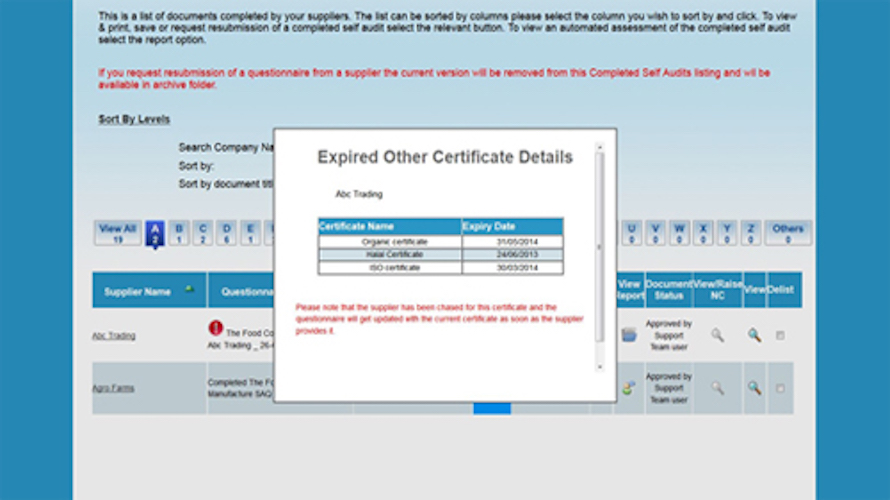The image size is (890, 500).
Task: Open the Agro Farms supplier link
Action: [x=113, y=388]
